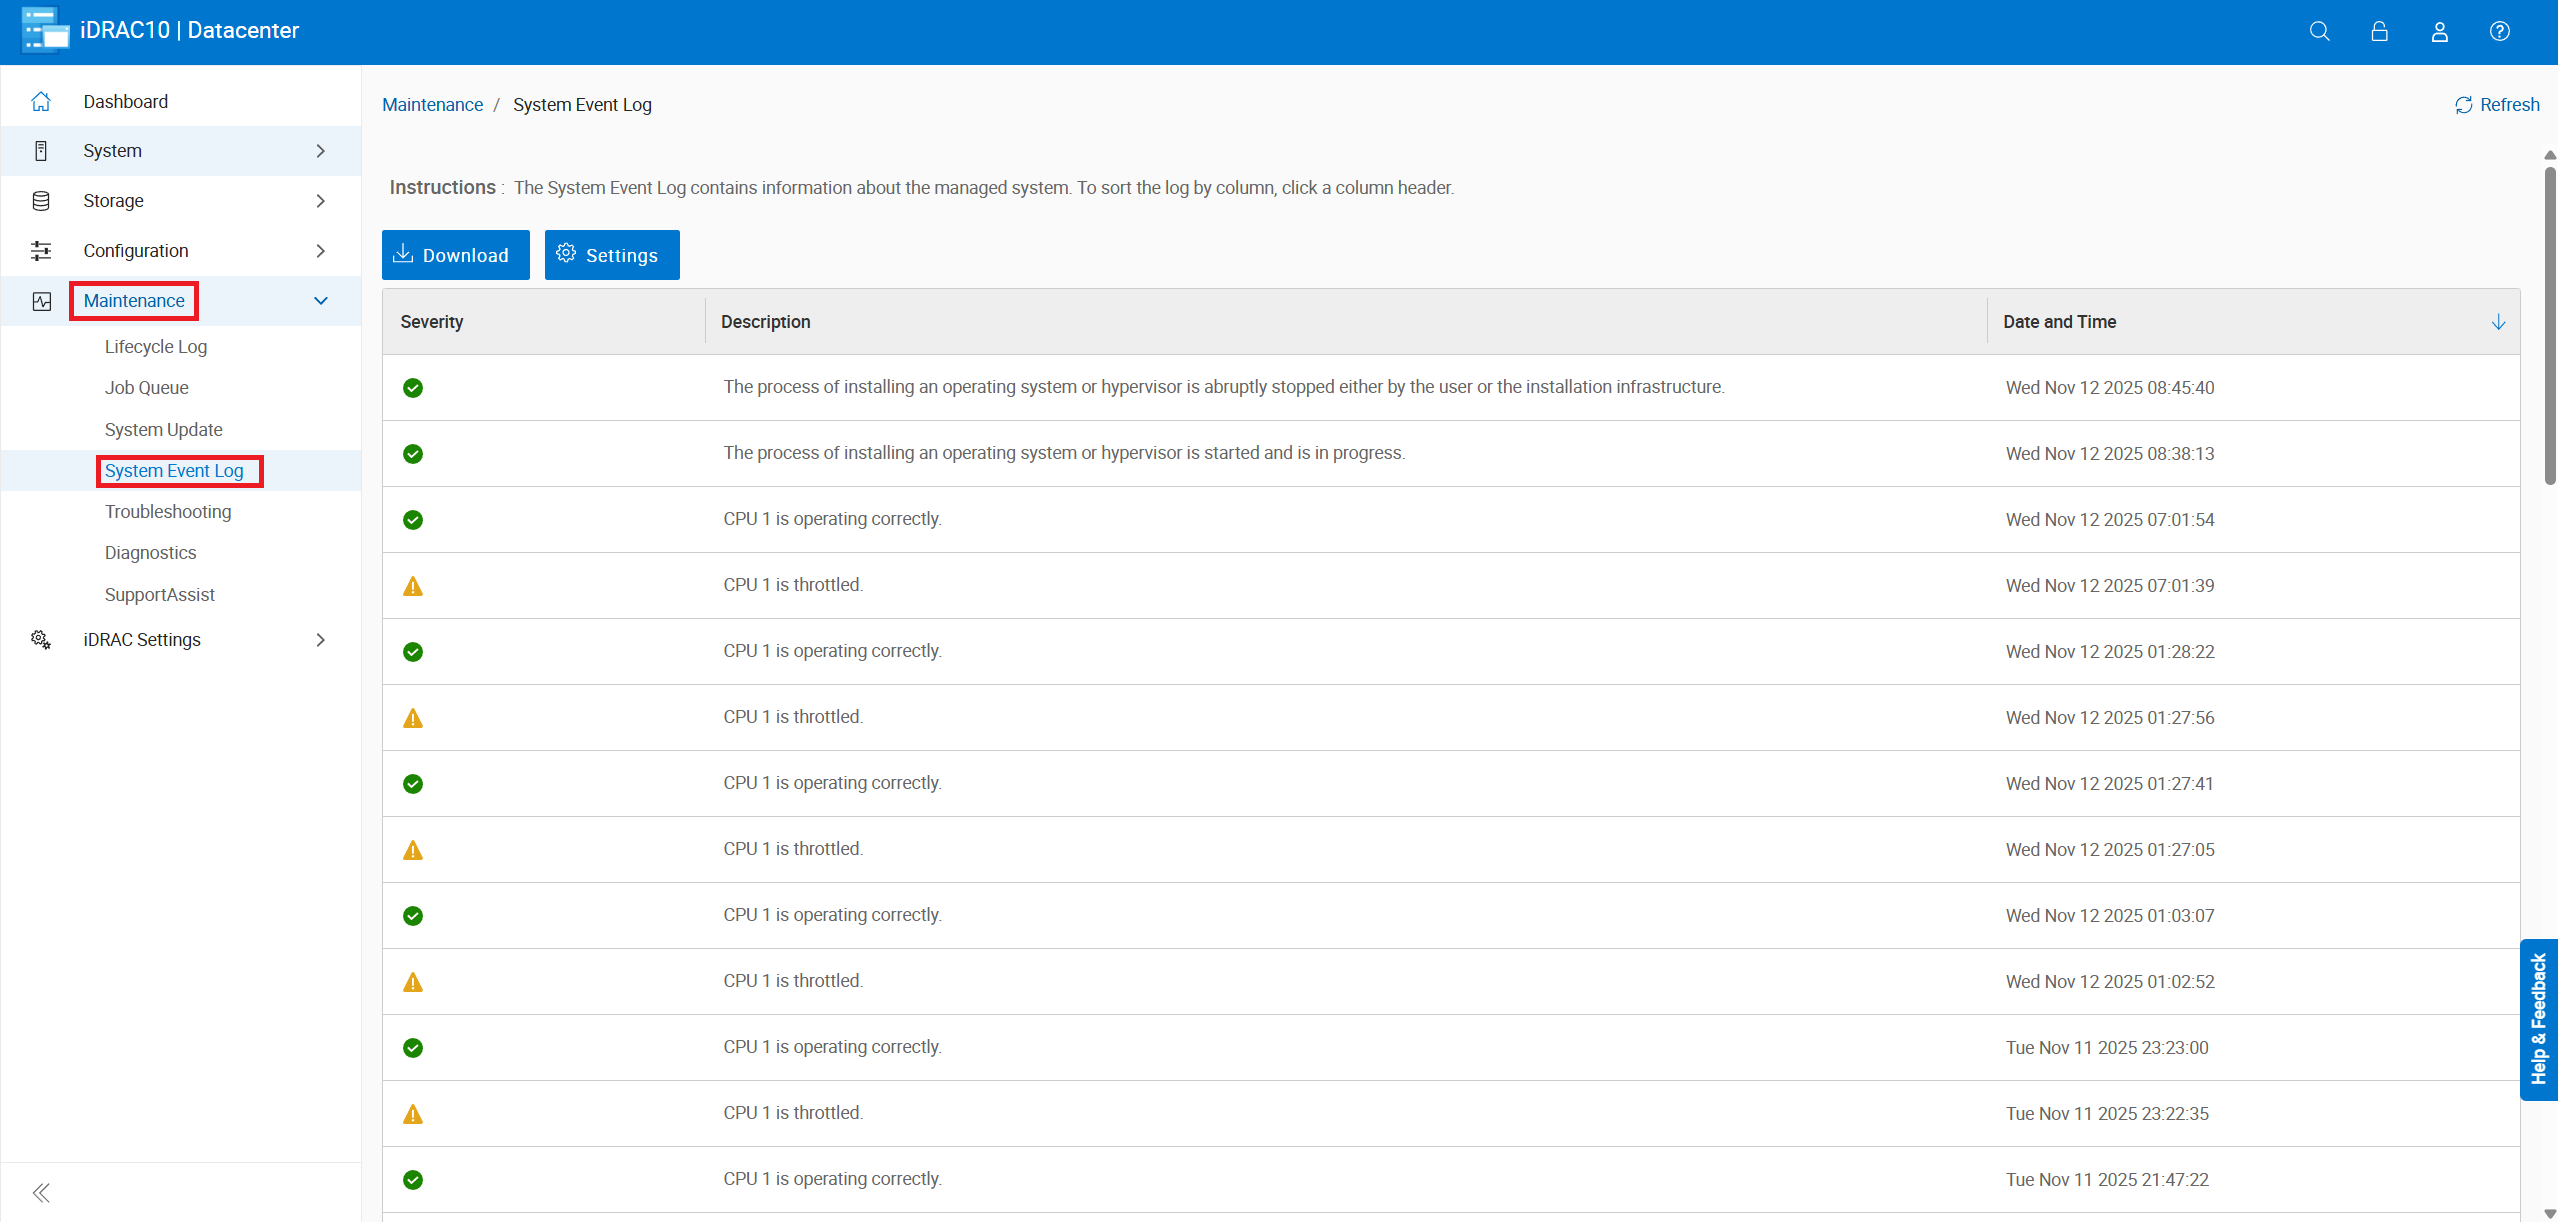2558x1222 pixels.
Task: Expand the Configuration menu chevron
Action: pyautogui.click(x=320, y=251)
